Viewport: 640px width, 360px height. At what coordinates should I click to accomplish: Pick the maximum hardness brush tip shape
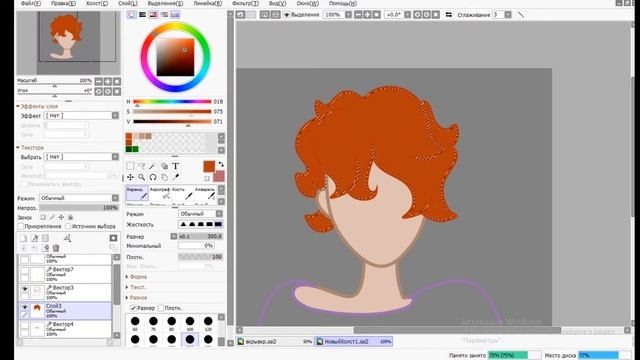tap(218, 224)
